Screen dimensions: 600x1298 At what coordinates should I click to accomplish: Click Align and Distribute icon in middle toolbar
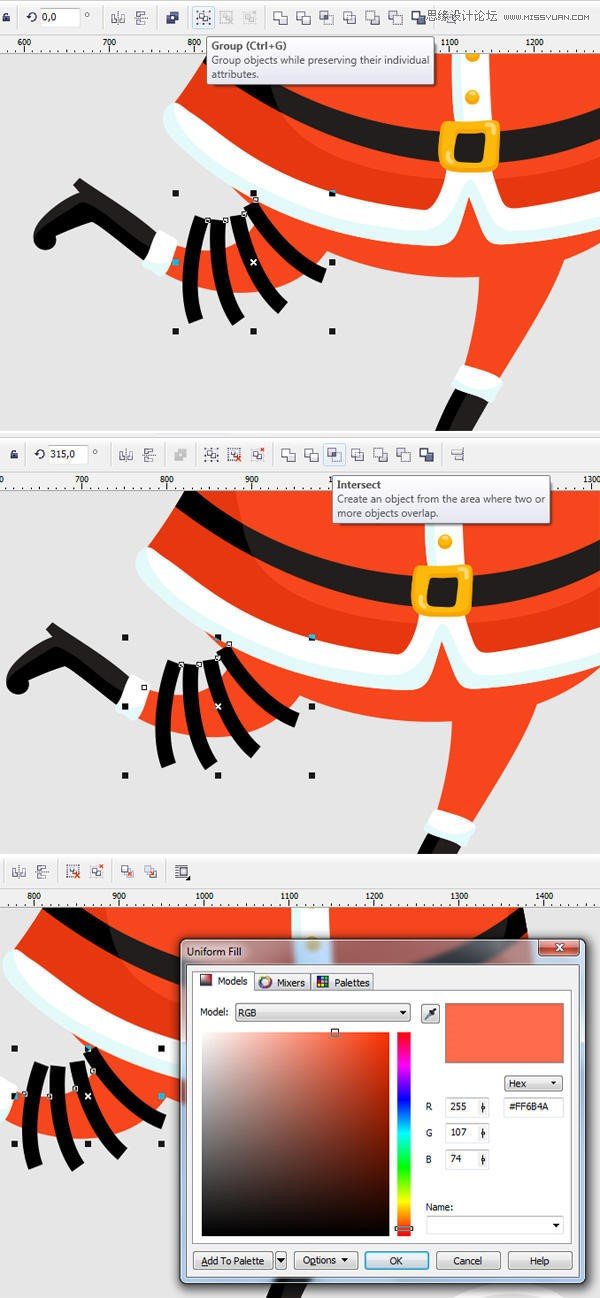point(458,454)
